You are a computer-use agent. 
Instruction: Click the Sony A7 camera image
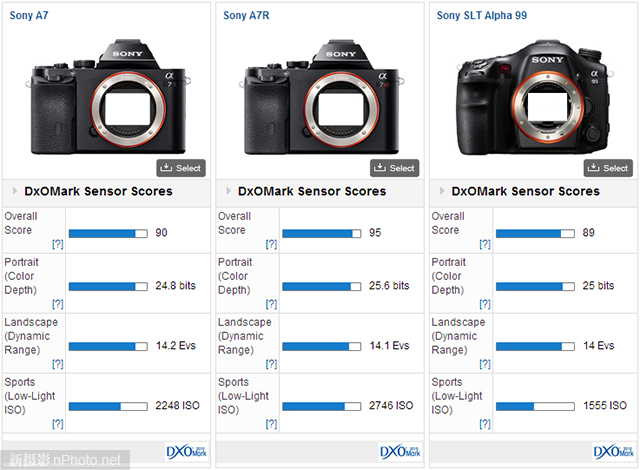click(108, 97)
